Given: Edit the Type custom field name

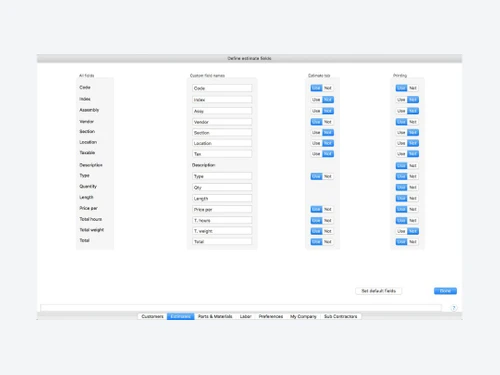Looking at the screenshot, I should [222, 176].
